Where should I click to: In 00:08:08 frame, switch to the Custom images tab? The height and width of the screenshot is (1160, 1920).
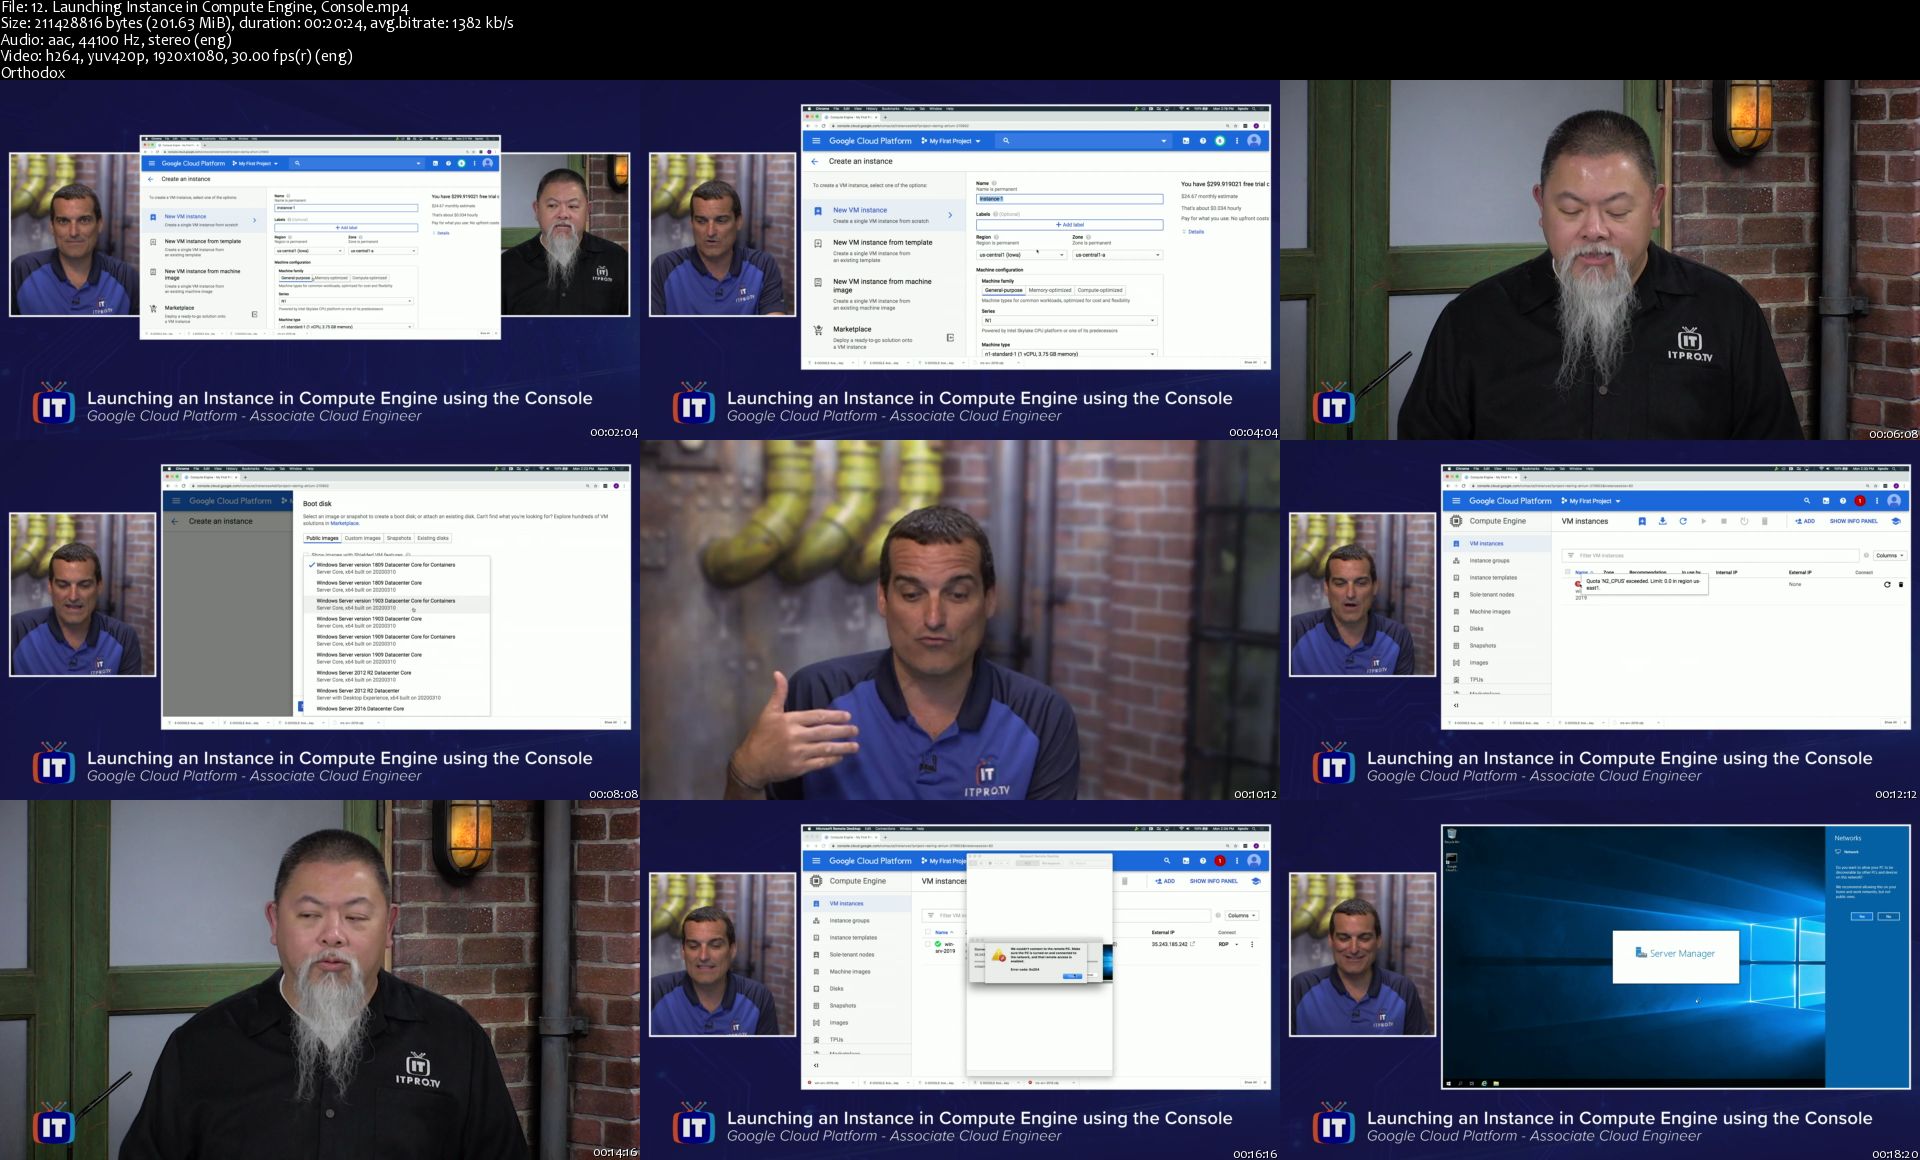point(362,538)
